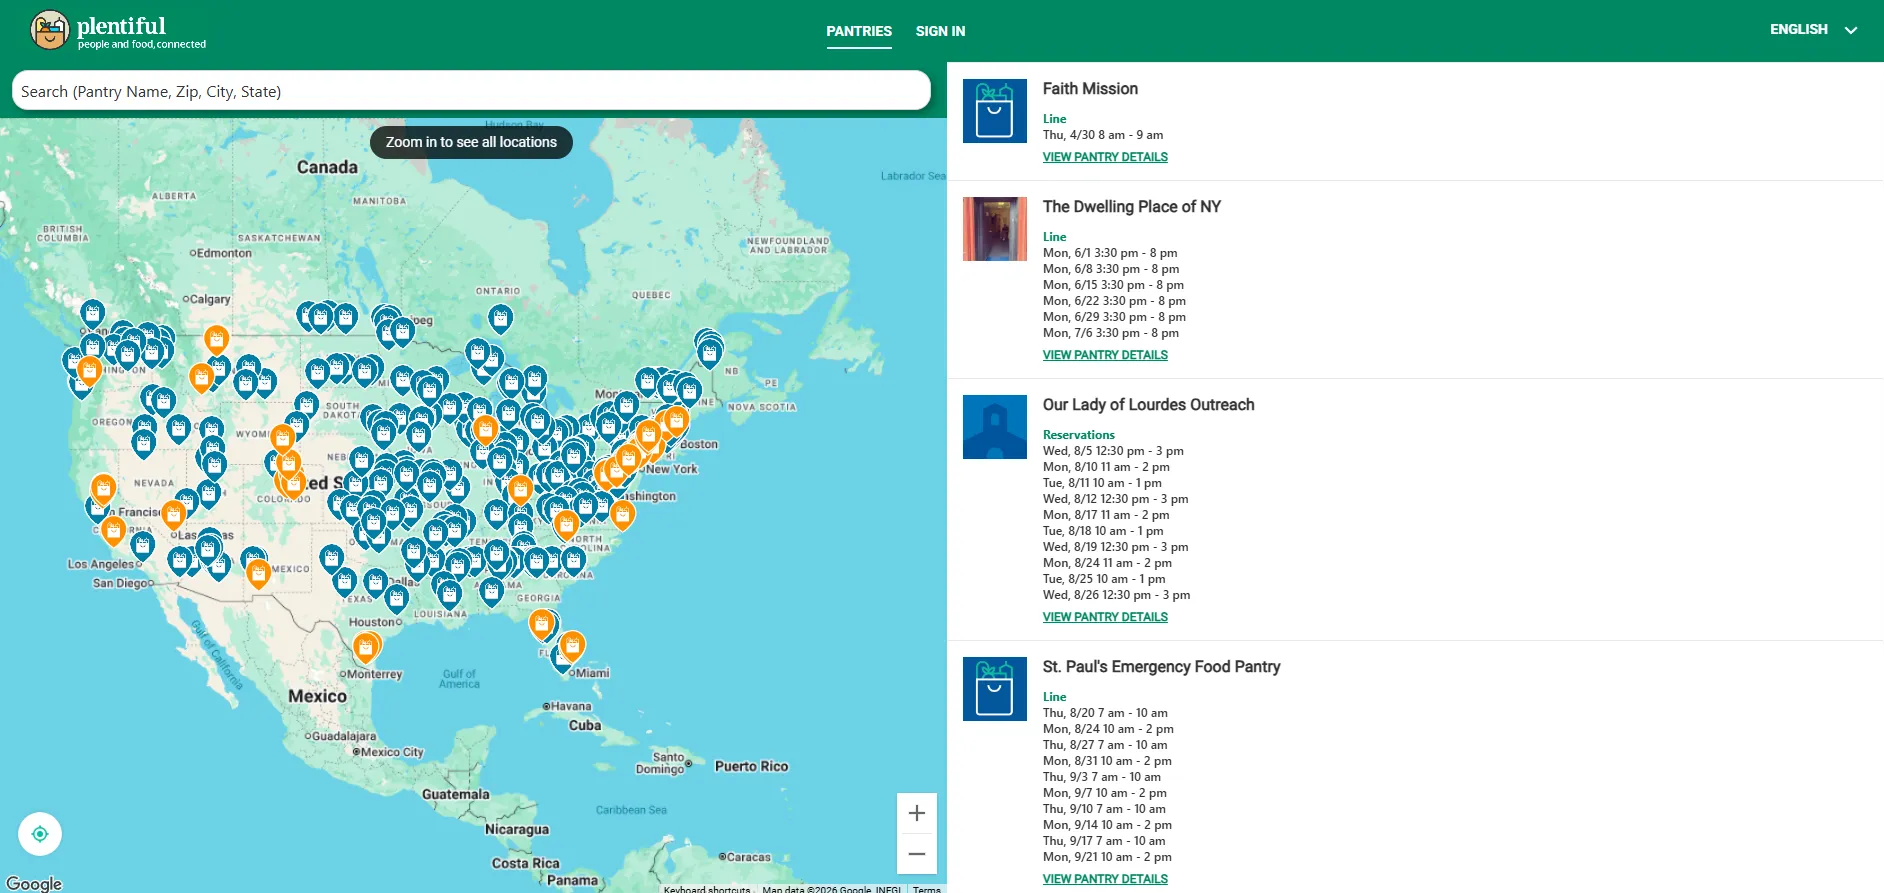Click the Plentiful logo icon

[49, 30]
